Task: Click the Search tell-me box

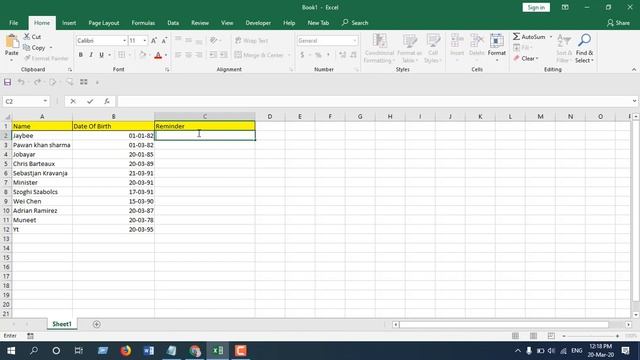Action: [x=355, y=23]
